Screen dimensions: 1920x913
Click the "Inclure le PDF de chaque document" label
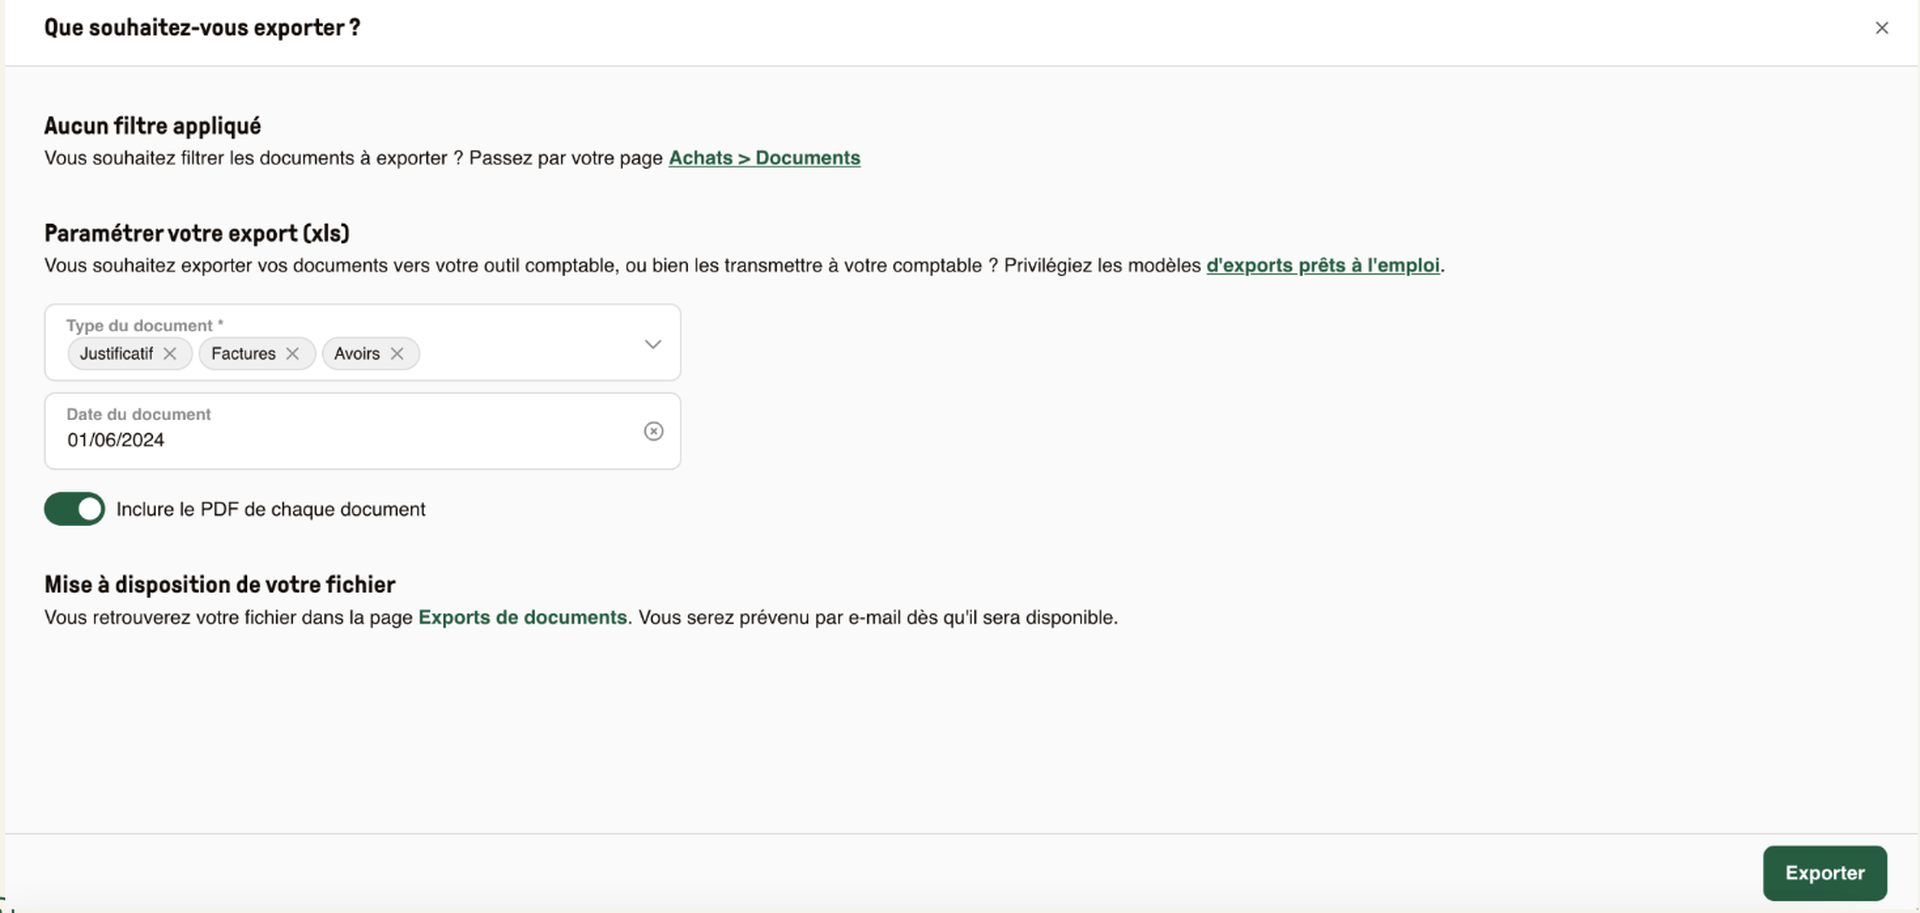[x=271, y=509]
